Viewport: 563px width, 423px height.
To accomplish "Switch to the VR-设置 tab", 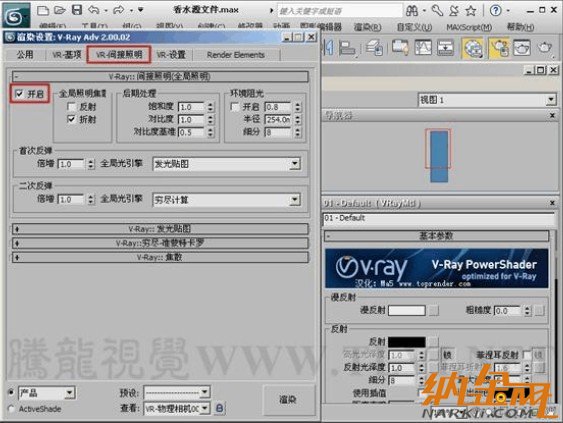I will (172, 55).
